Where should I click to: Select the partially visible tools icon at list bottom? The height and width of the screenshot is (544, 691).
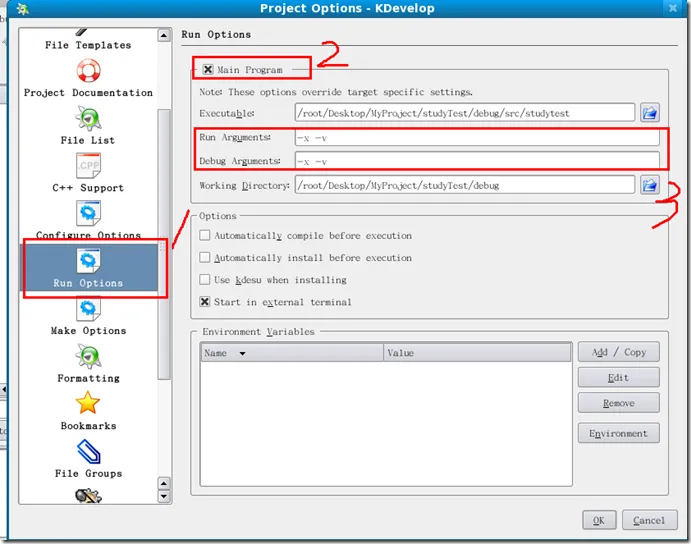tap(89, 496)
